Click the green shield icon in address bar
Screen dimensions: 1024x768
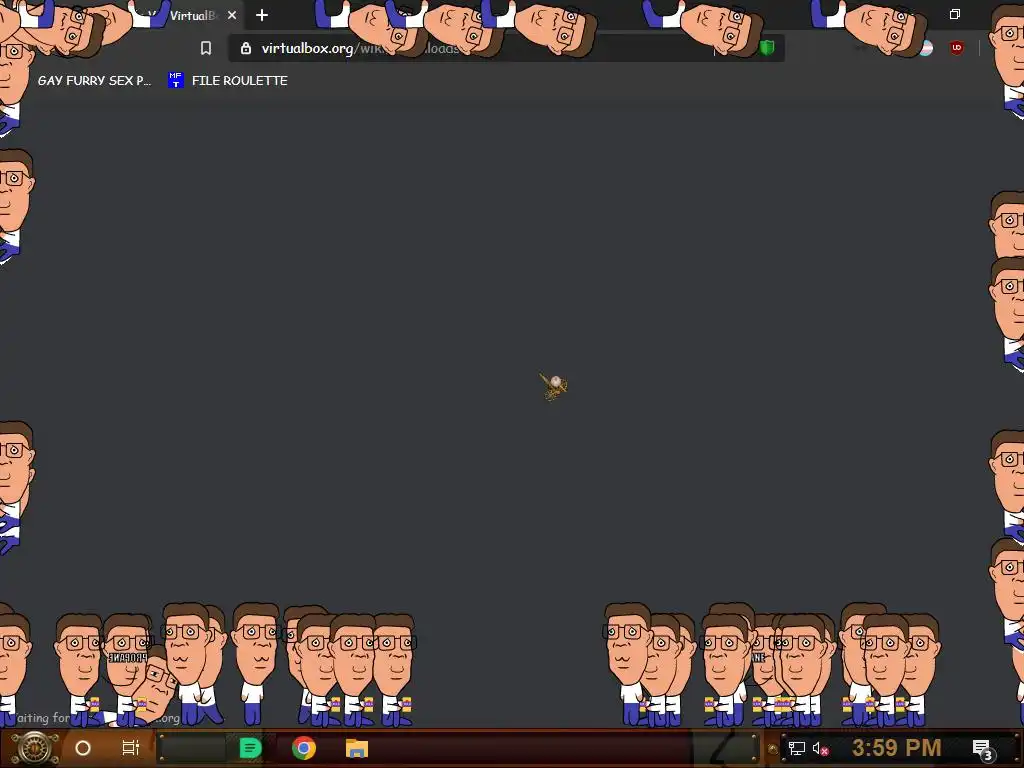(x=767, y=48)
